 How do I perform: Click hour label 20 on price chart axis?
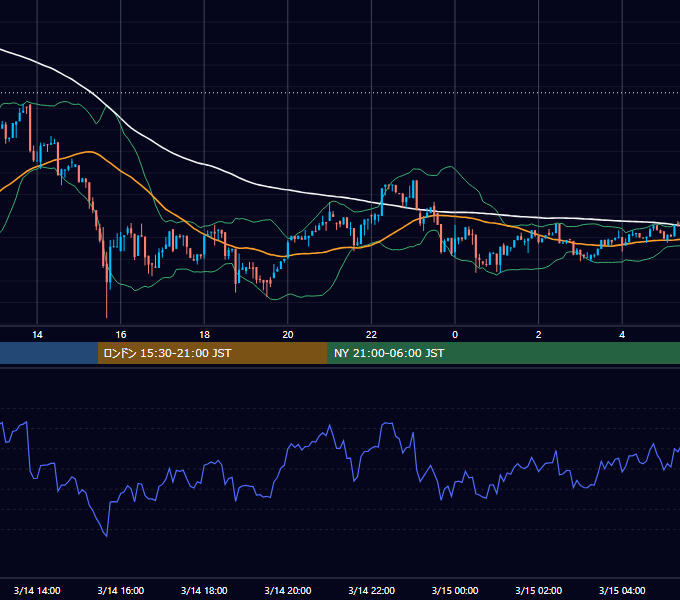(288, 334)
